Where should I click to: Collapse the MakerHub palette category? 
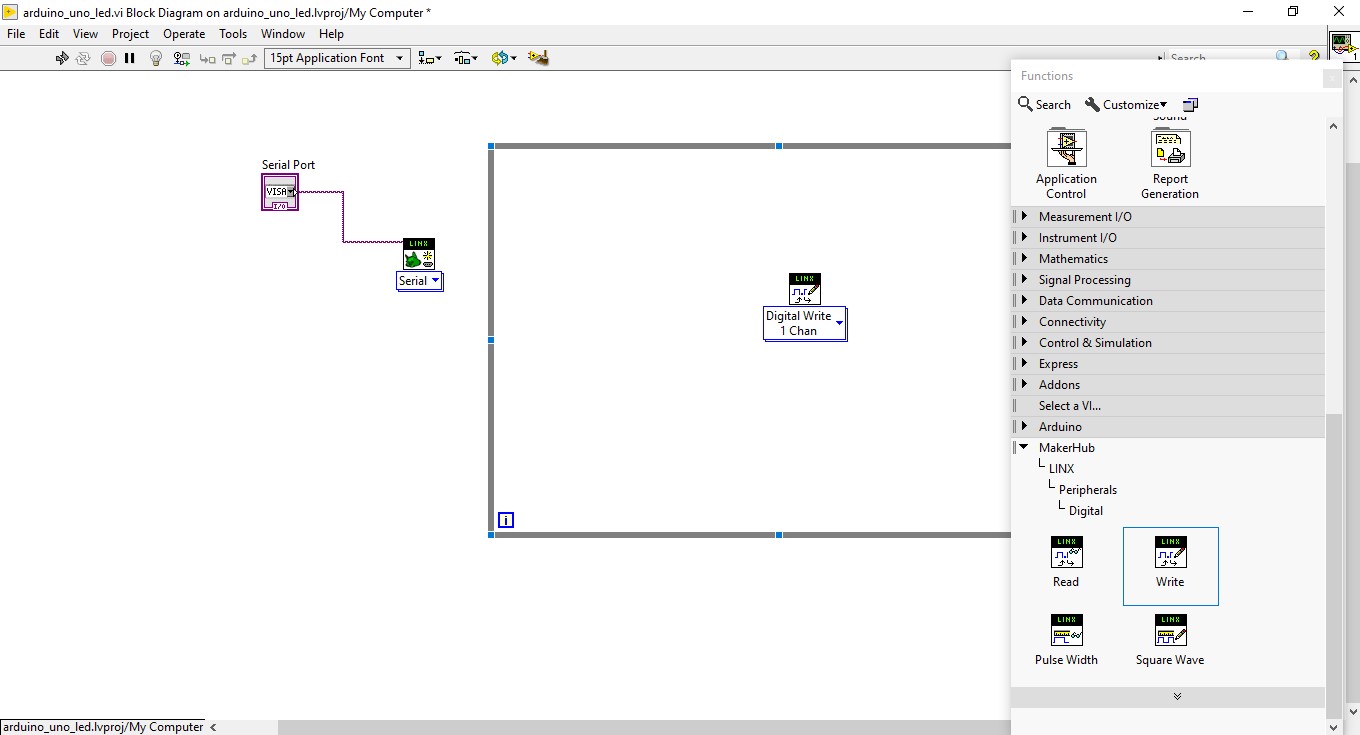pyautogui.click(x=1024, y=447)
